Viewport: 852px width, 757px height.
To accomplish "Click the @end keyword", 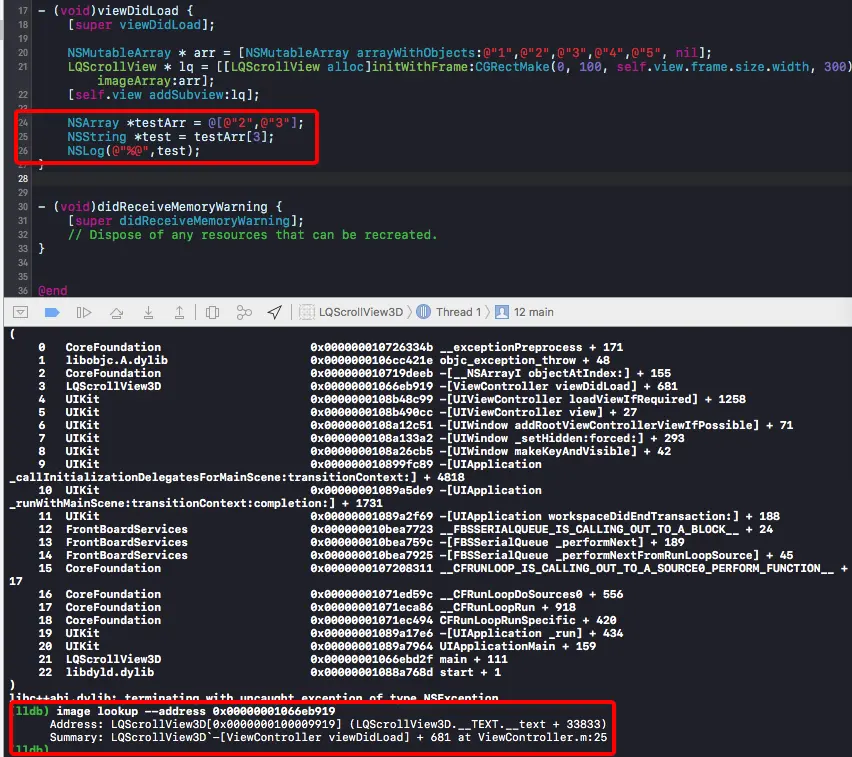I will click(x=53, y=291).
